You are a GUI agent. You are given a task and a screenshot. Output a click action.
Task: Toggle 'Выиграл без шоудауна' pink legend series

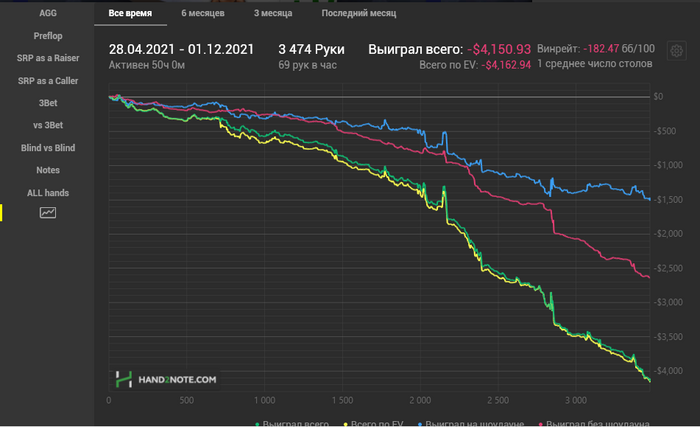tap(594, 423)
